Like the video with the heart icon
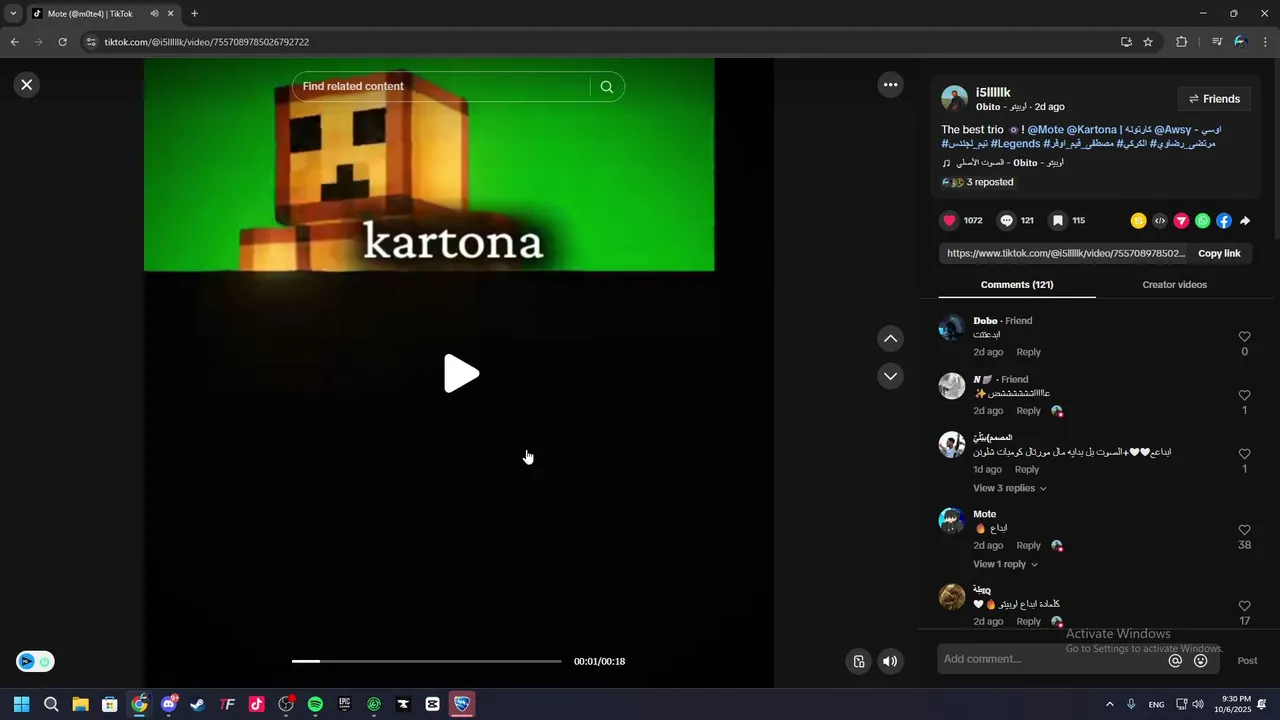 [949, 221]
